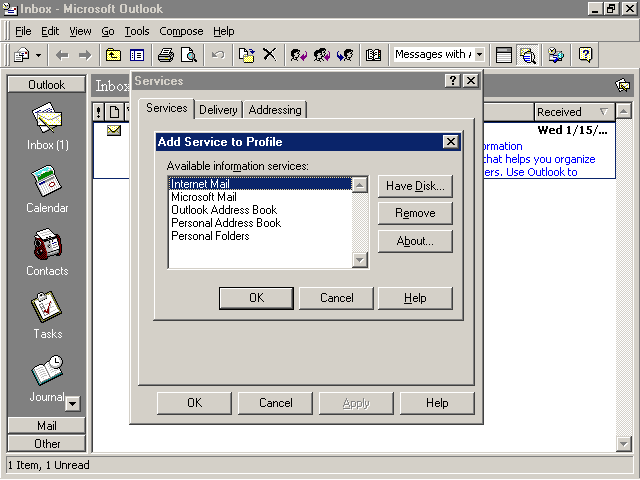Click the Have Disk... button
This screenshot has width=640, height=480.
(415, 186)
